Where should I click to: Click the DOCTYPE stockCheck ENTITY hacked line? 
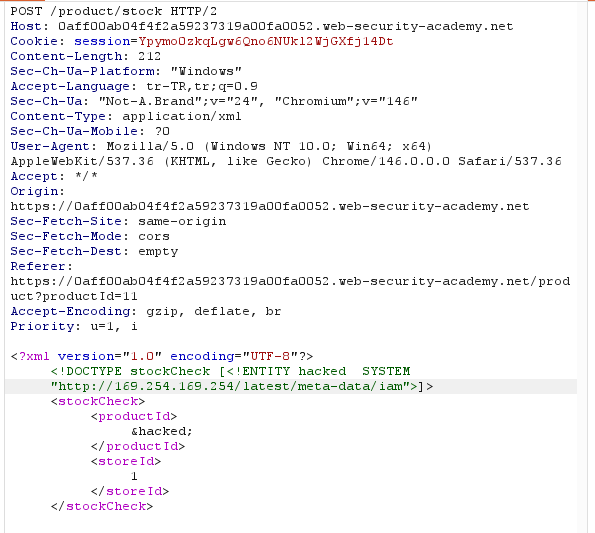coord(230,371)
